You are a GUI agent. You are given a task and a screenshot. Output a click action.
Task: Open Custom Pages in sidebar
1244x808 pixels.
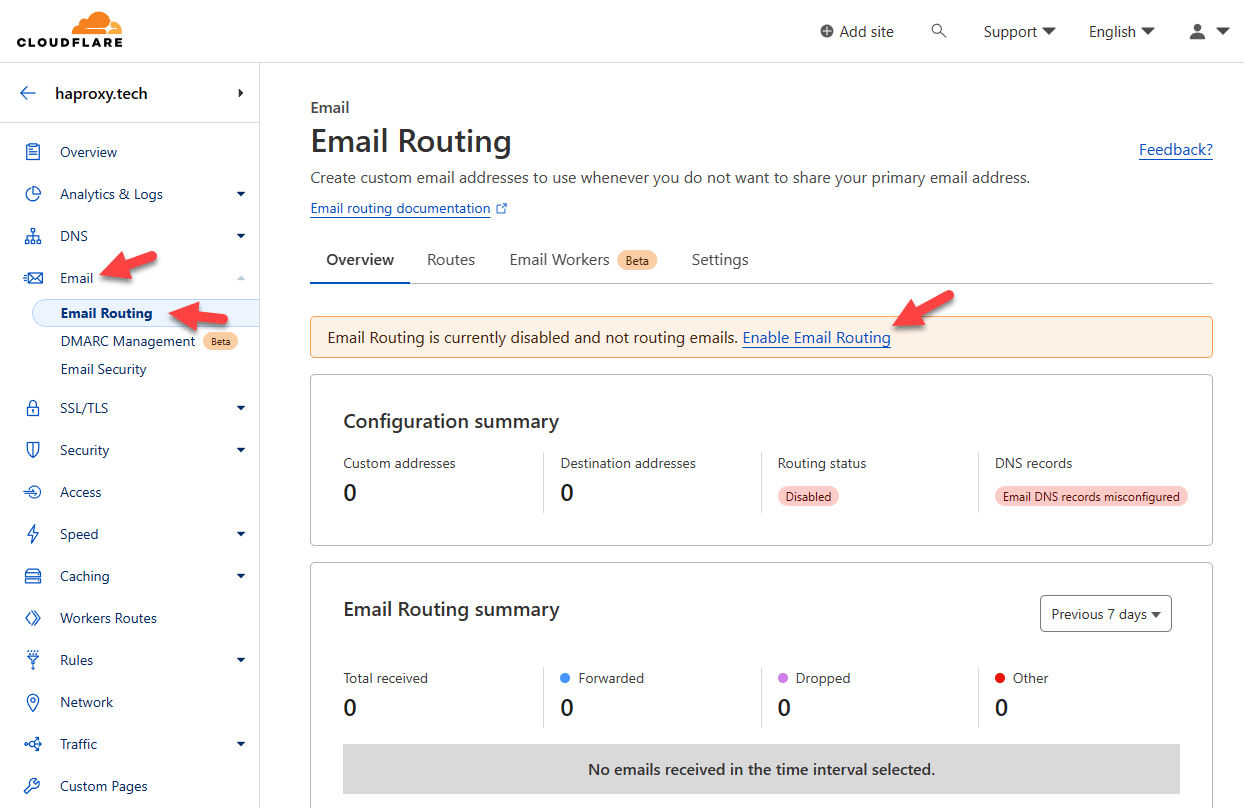(x=104, y=786)
